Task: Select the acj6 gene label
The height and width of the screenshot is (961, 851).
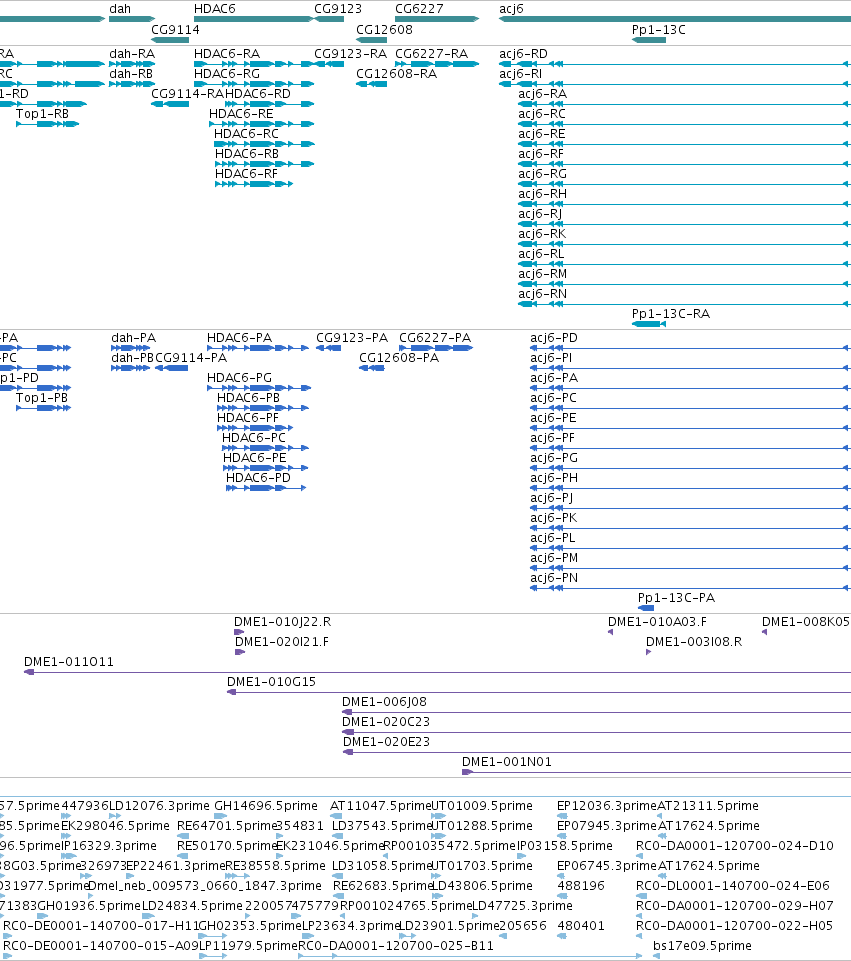Action: (512, 9)
